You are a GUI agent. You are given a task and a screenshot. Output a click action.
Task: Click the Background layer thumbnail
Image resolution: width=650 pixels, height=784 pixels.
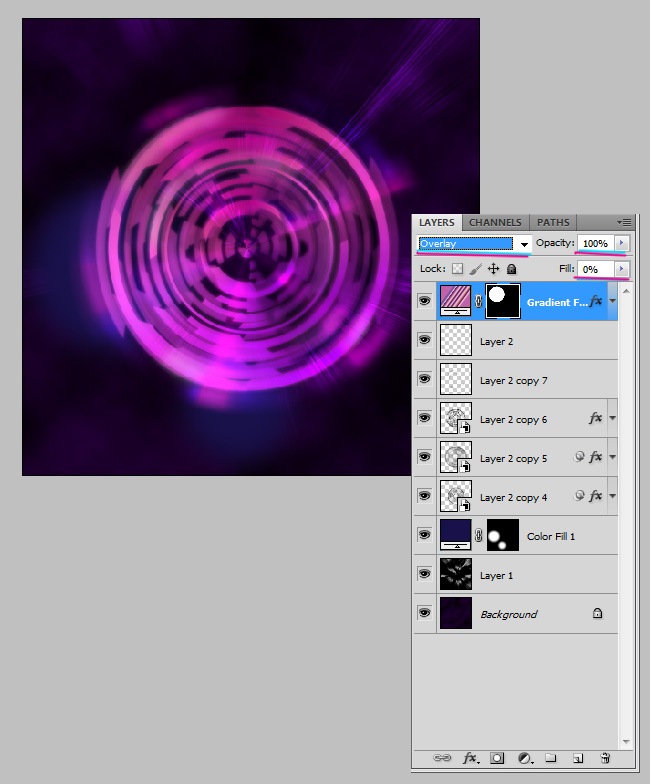click(456, 614)
